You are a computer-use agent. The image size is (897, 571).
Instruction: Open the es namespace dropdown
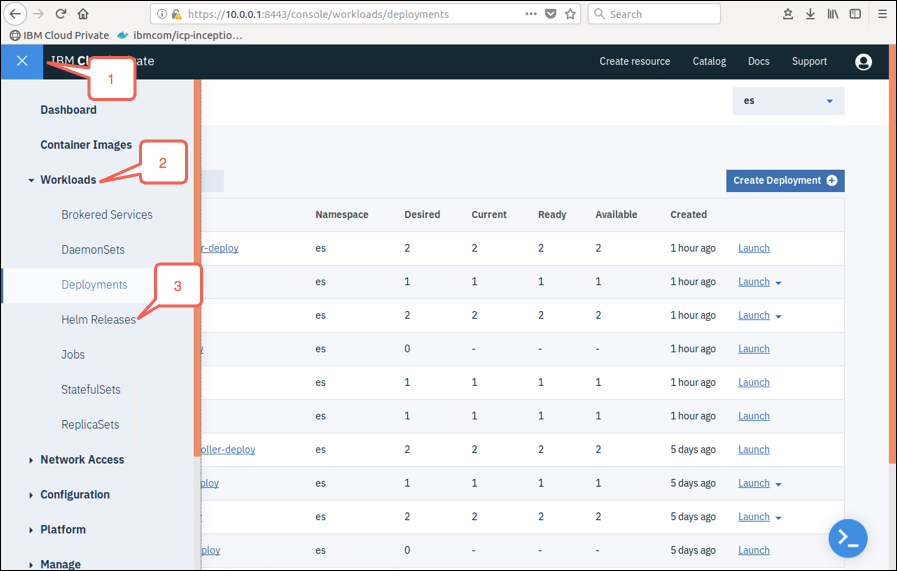tap(788, 101)
